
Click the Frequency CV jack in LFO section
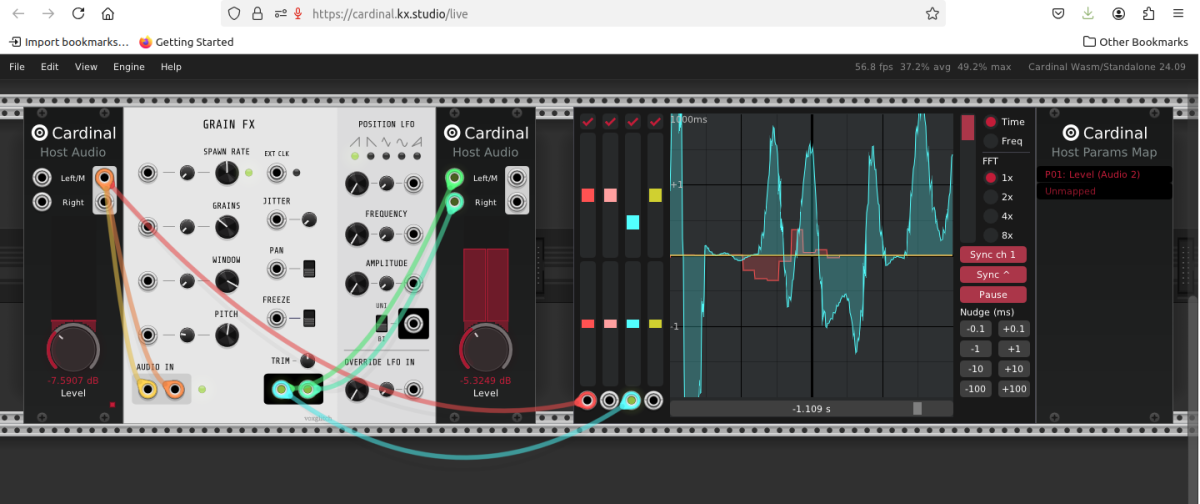pos(414,235)
